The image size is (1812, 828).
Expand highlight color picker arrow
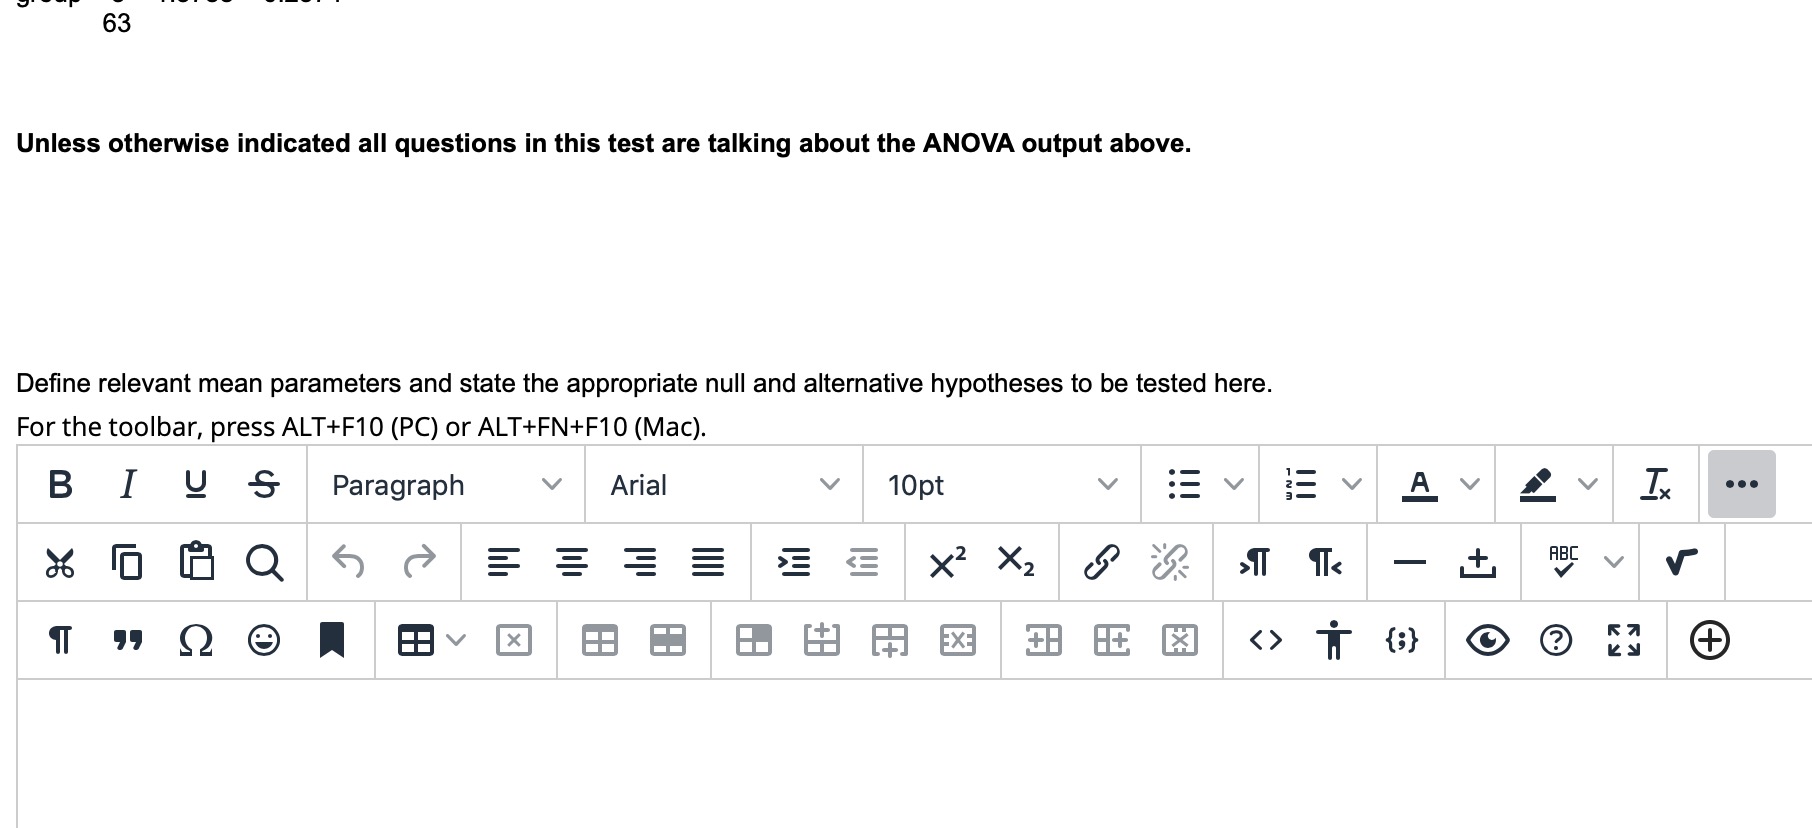pos(1587,485)
